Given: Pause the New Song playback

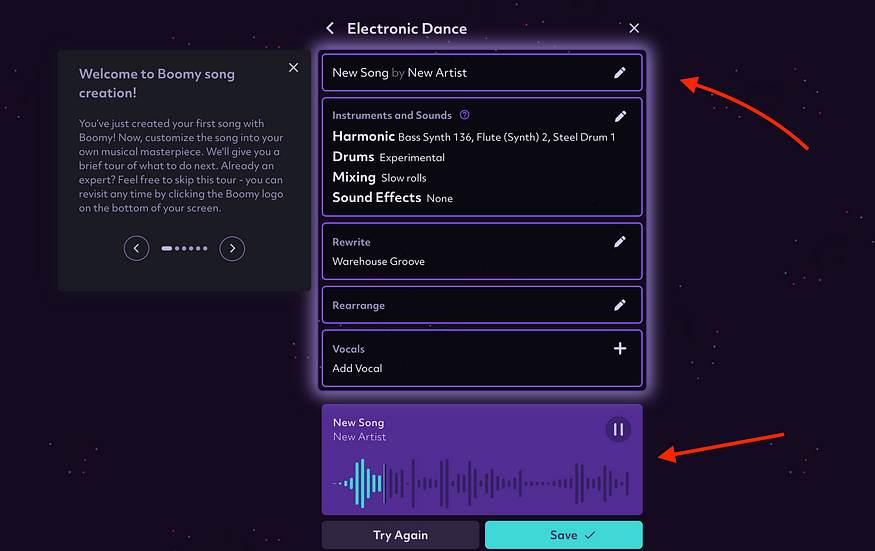Looking at the screenshot, I should click(618, 429).
